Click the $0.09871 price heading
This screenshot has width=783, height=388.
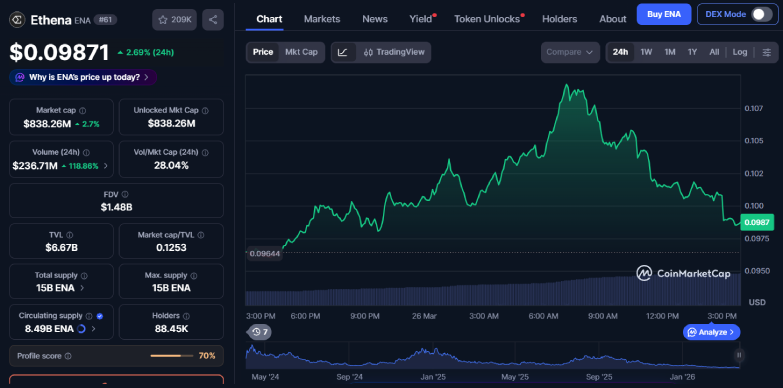tap(59, 52)
